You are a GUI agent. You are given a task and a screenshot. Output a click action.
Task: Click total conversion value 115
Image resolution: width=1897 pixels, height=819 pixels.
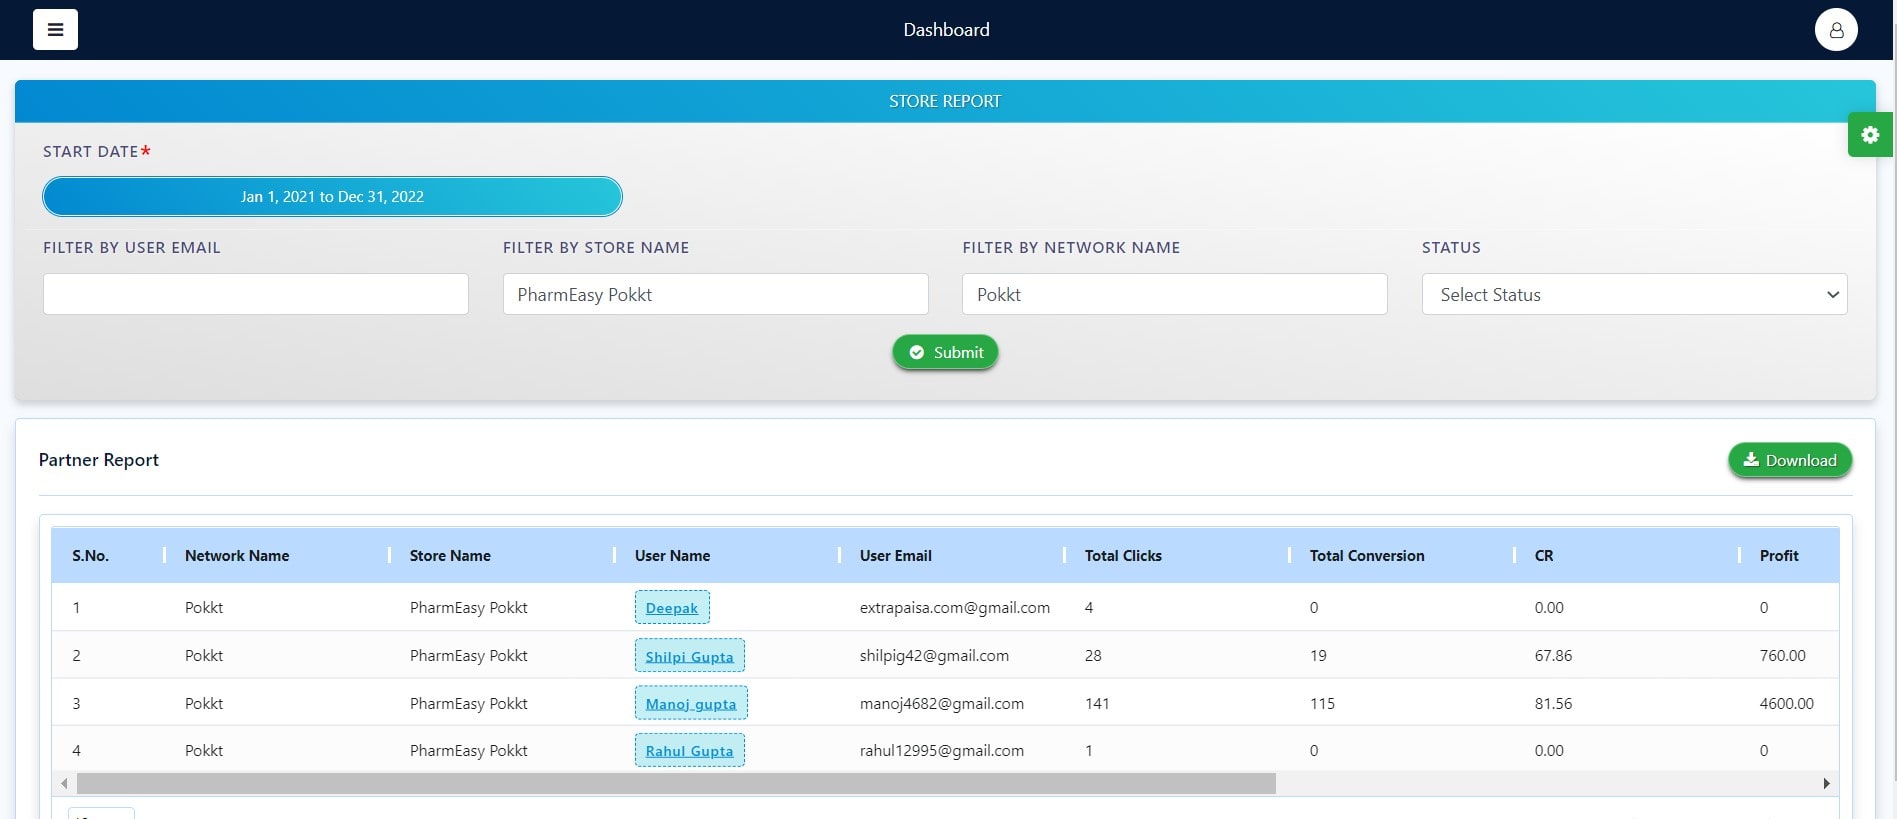point(1322,703)
